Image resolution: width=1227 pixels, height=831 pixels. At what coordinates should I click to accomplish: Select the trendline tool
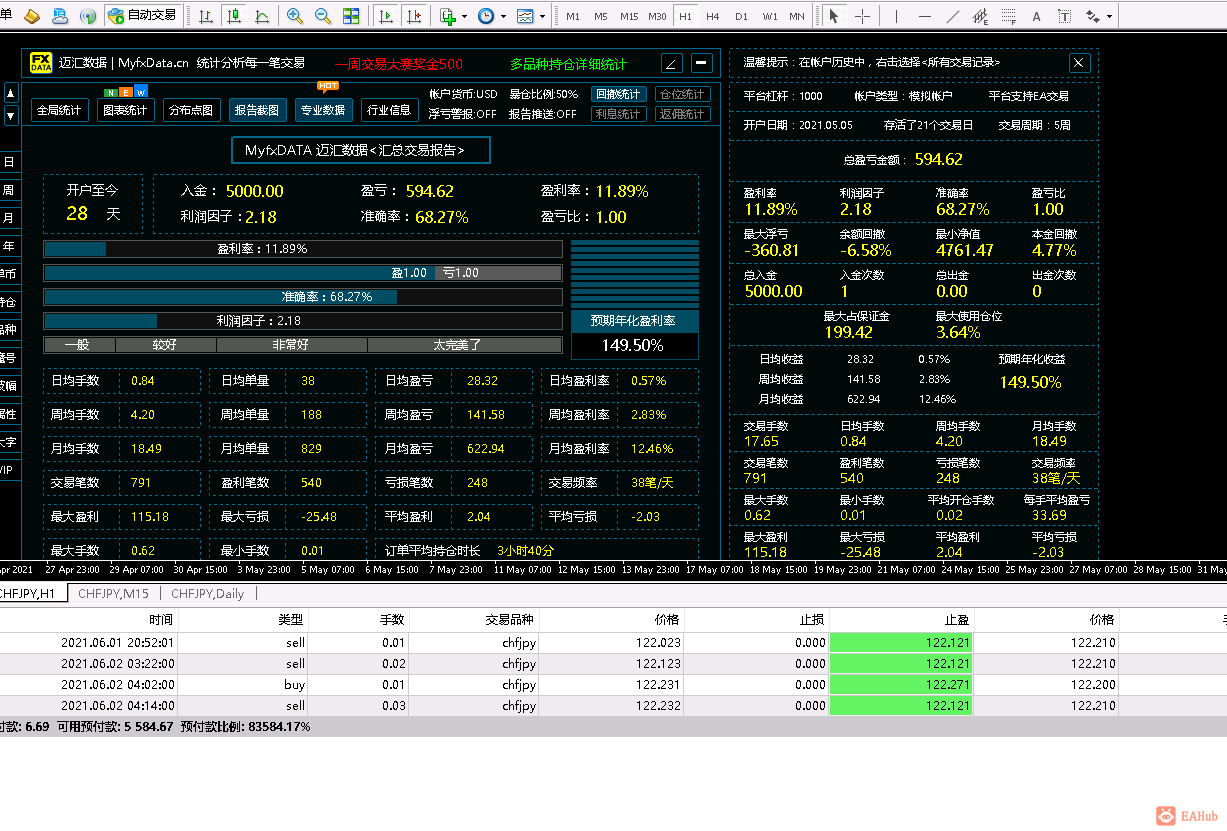coord(953,16)
